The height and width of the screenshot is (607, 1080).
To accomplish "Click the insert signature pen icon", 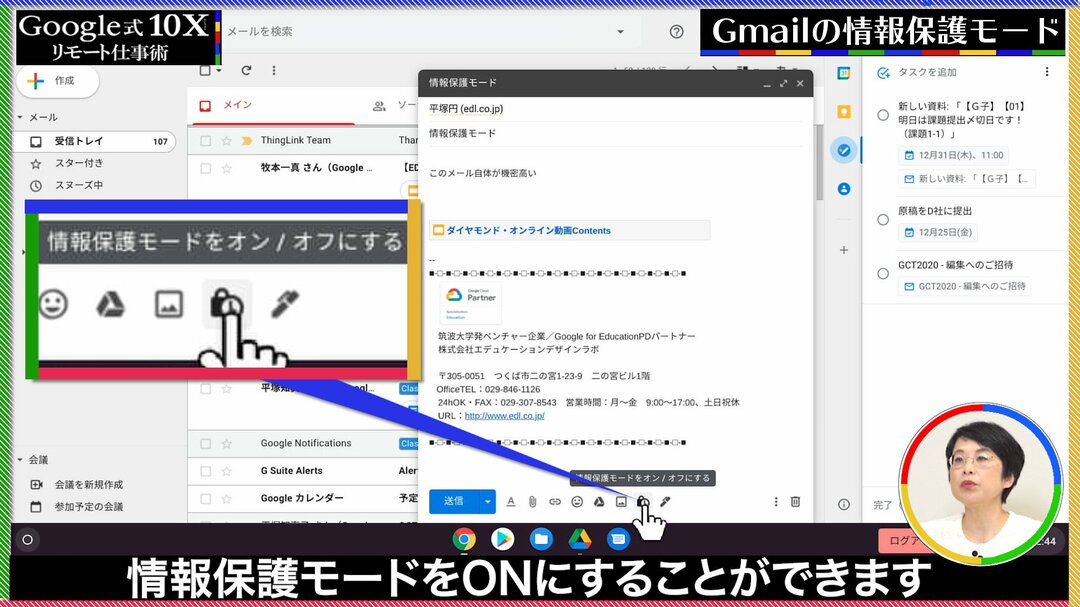I will pyautogui.click(x=665, y=502).
